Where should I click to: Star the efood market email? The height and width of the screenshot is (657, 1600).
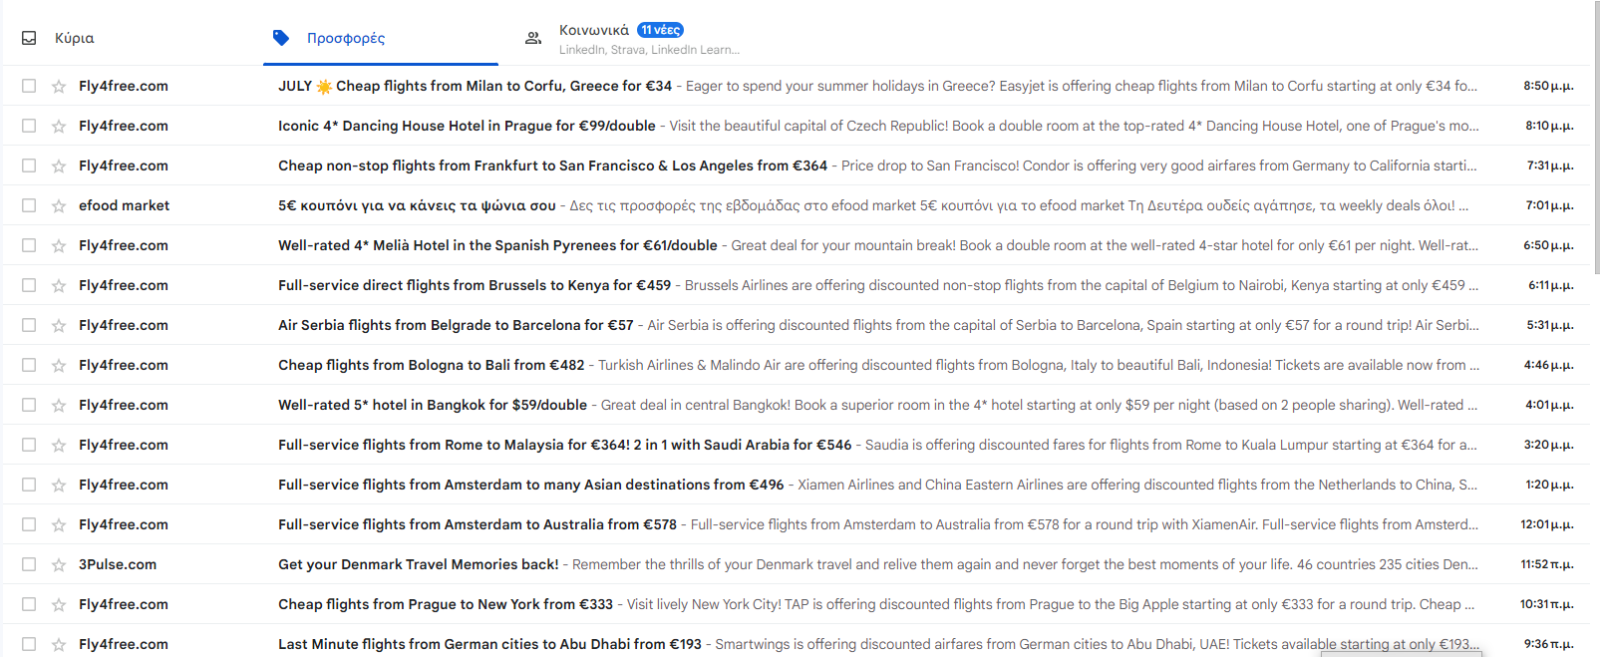[x=59, y=206]
